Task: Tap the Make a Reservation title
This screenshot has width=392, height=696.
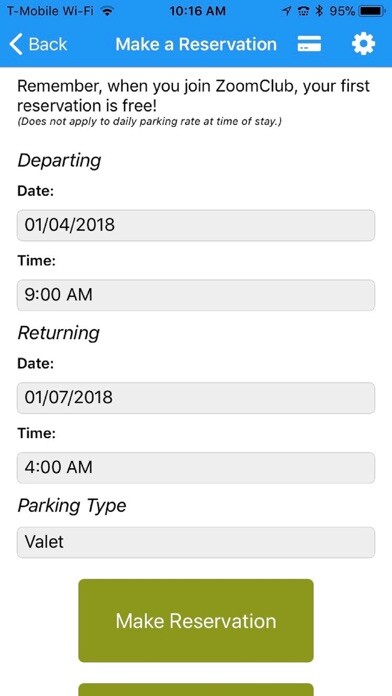Action: 196,44
